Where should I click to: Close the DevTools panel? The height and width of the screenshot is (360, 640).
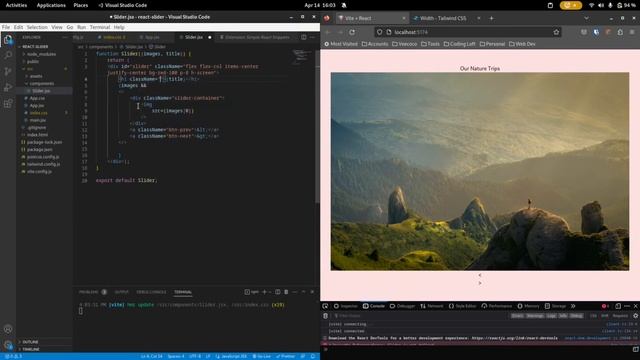636,306
